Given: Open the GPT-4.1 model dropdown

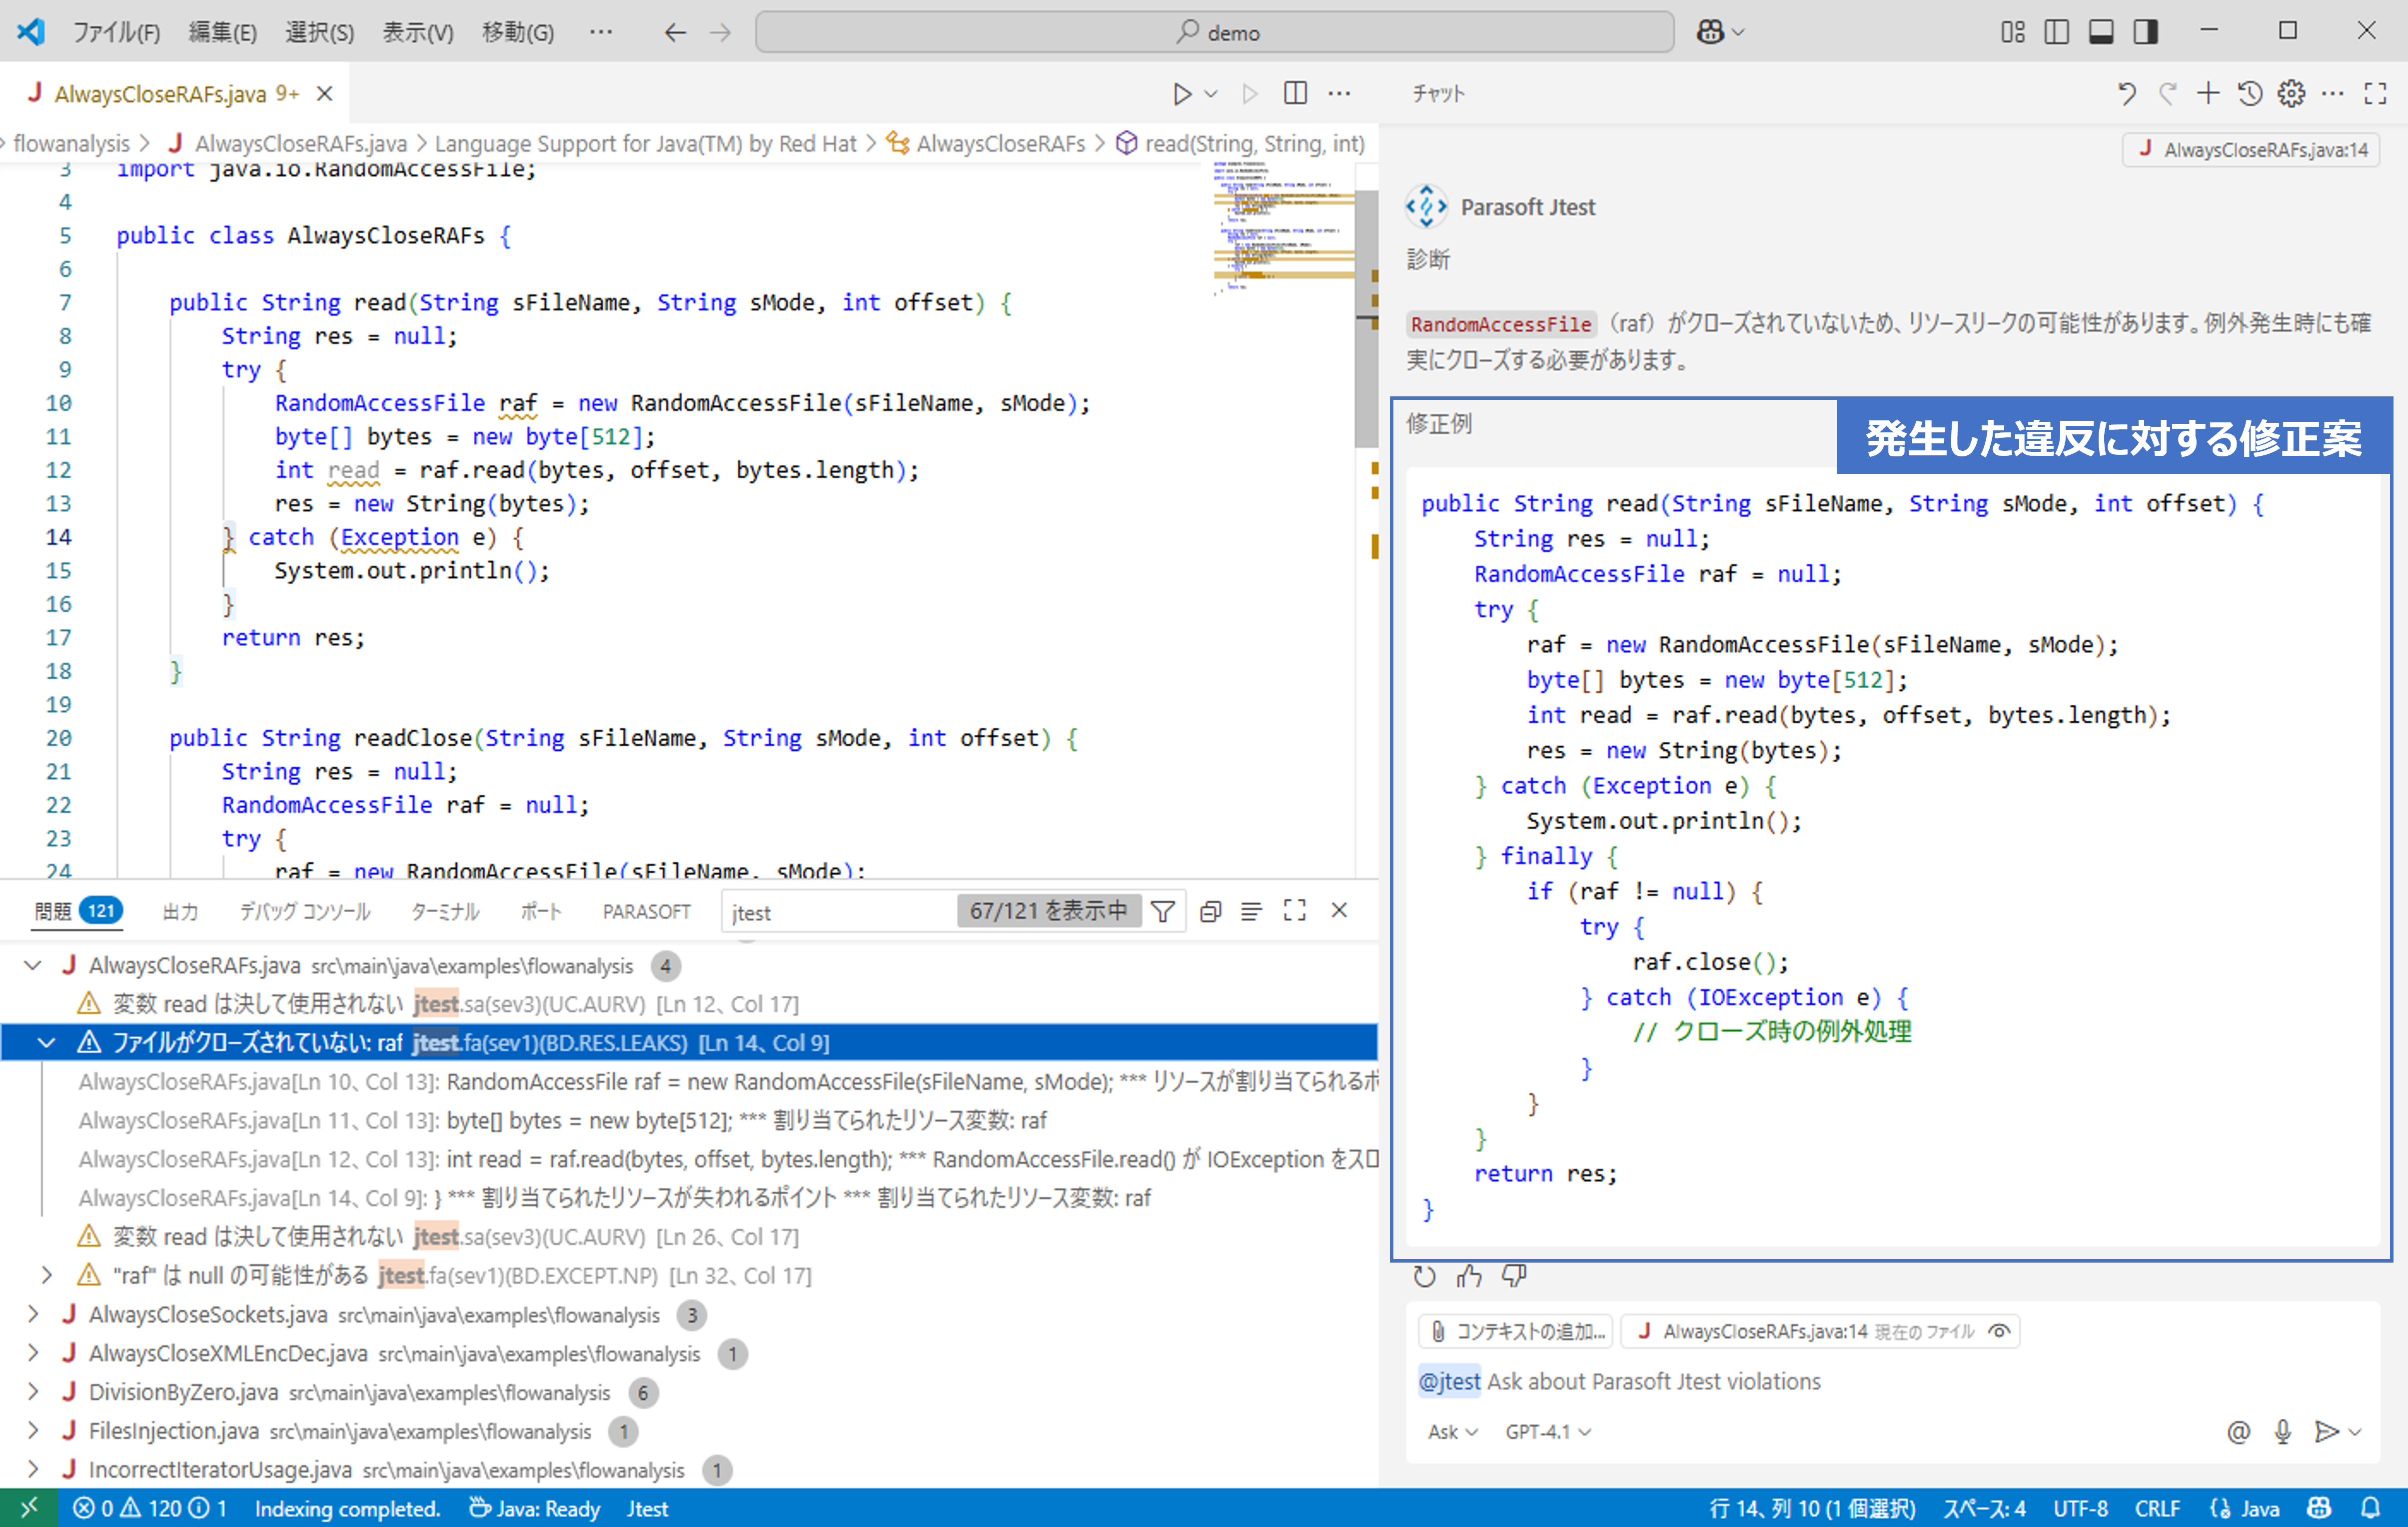Looking at the screenshot, I should click(x=1547, y=1432).
